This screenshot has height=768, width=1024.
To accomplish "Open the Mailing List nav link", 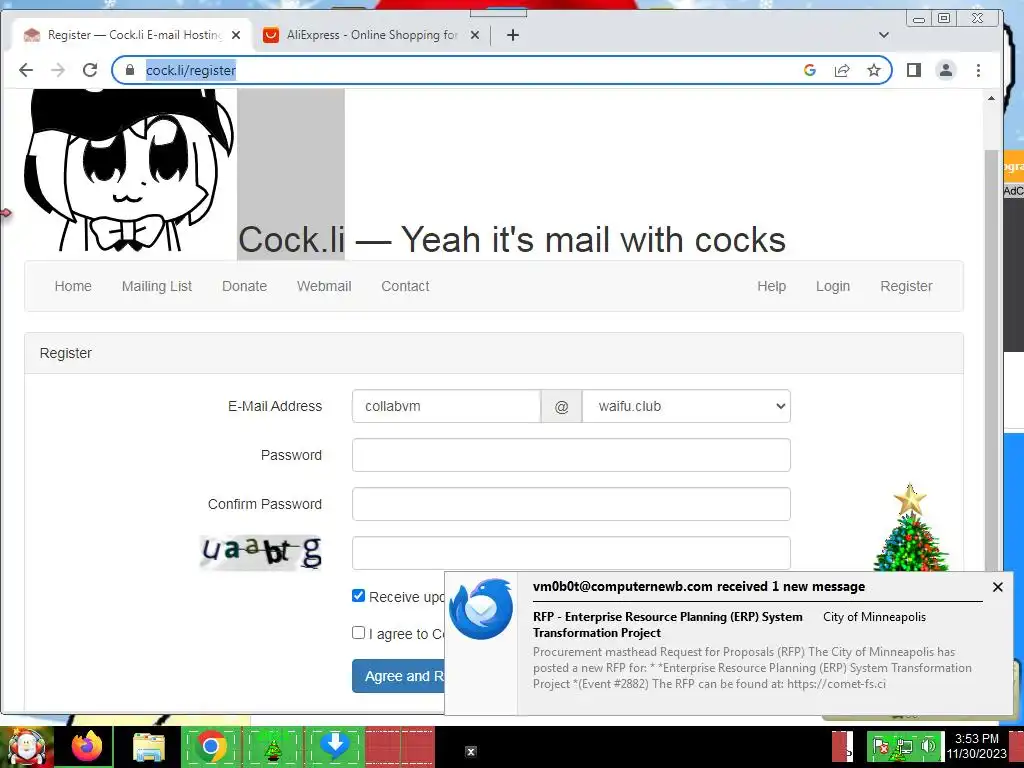I will point(157,286).
